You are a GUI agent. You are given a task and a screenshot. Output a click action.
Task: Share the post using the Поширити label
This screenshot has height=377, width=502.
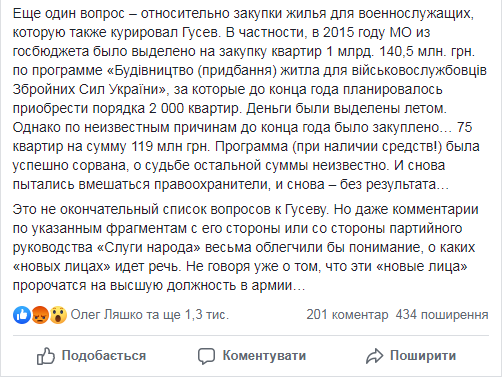coord(423,356)
